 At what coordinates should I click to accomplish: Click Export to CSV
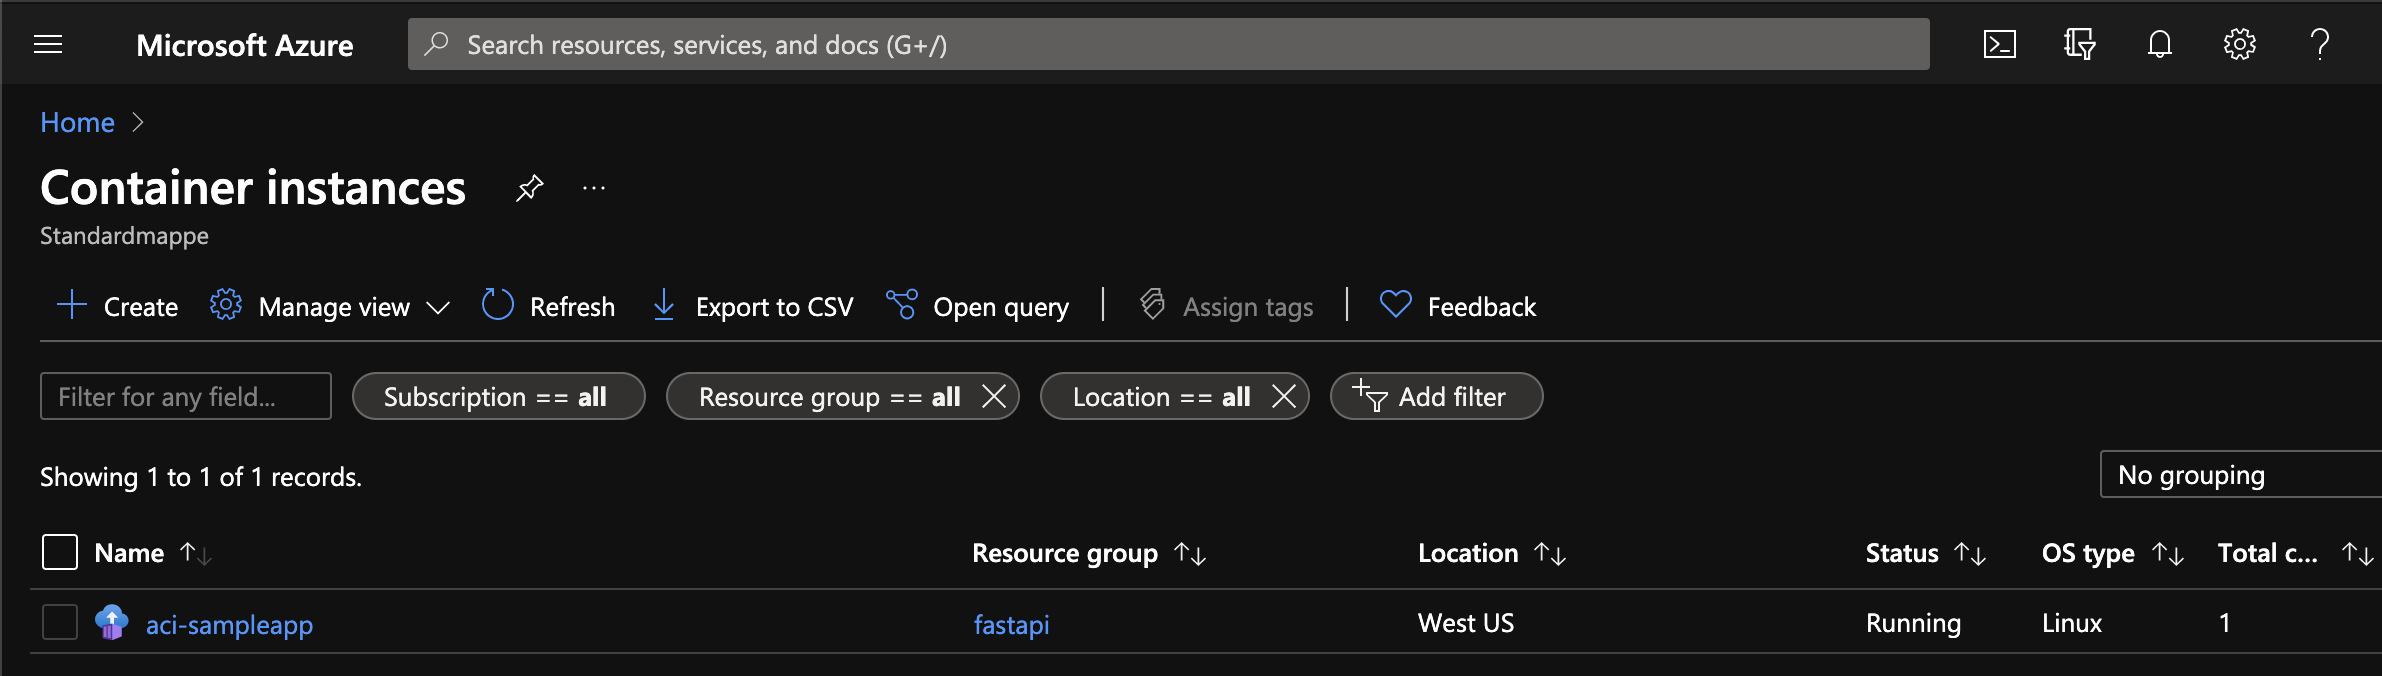coord(753,306)
